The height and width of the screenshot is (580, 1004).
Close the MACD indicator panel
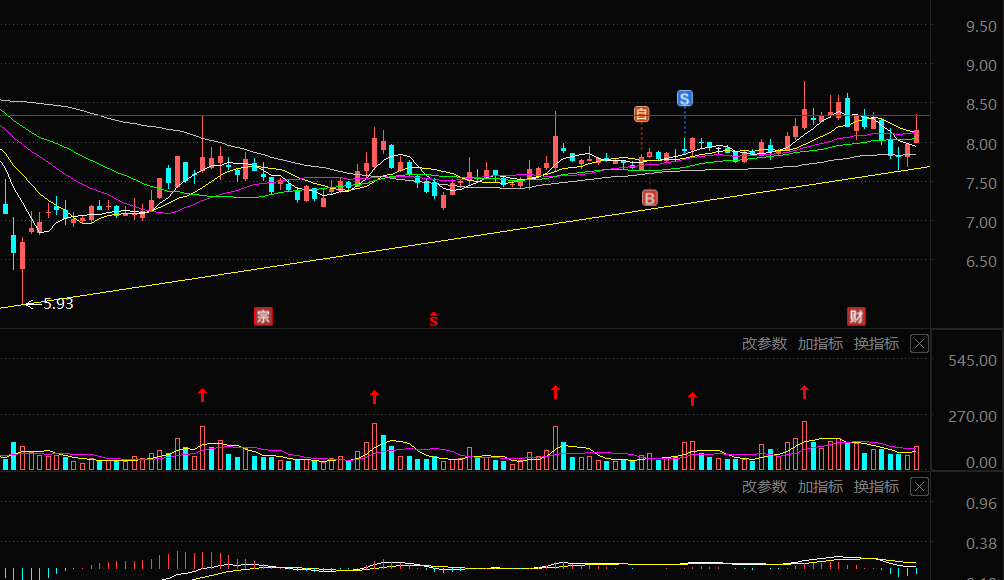click(x=919, y=487)
